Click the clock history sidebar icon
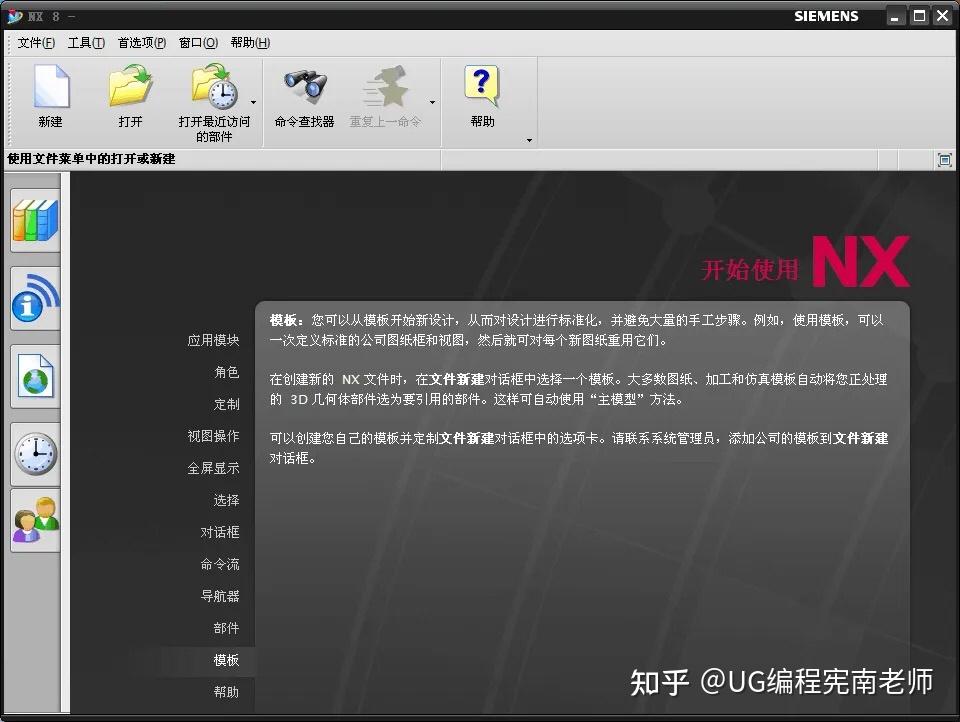 (35, 453)
